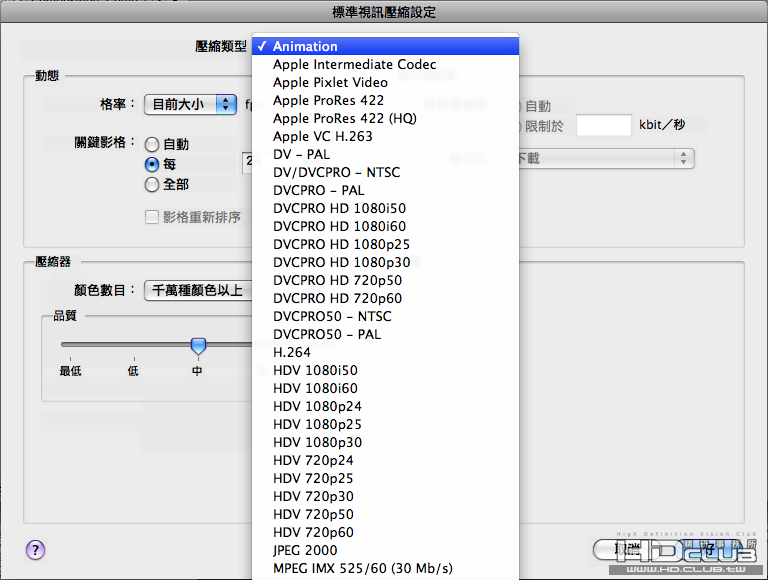The width and height of the screenshot is (768, 580).
Task: Pick DVCPRO HD 1080p30
Action: coord(385,262)
